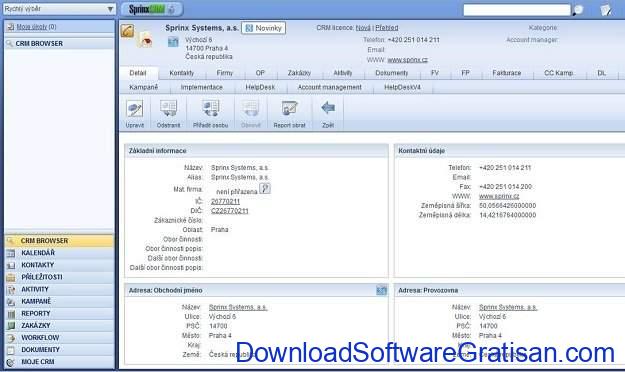Viewport: 625px width, 372px height.
Task: Open AKTIVITY module
Action: 59,289
